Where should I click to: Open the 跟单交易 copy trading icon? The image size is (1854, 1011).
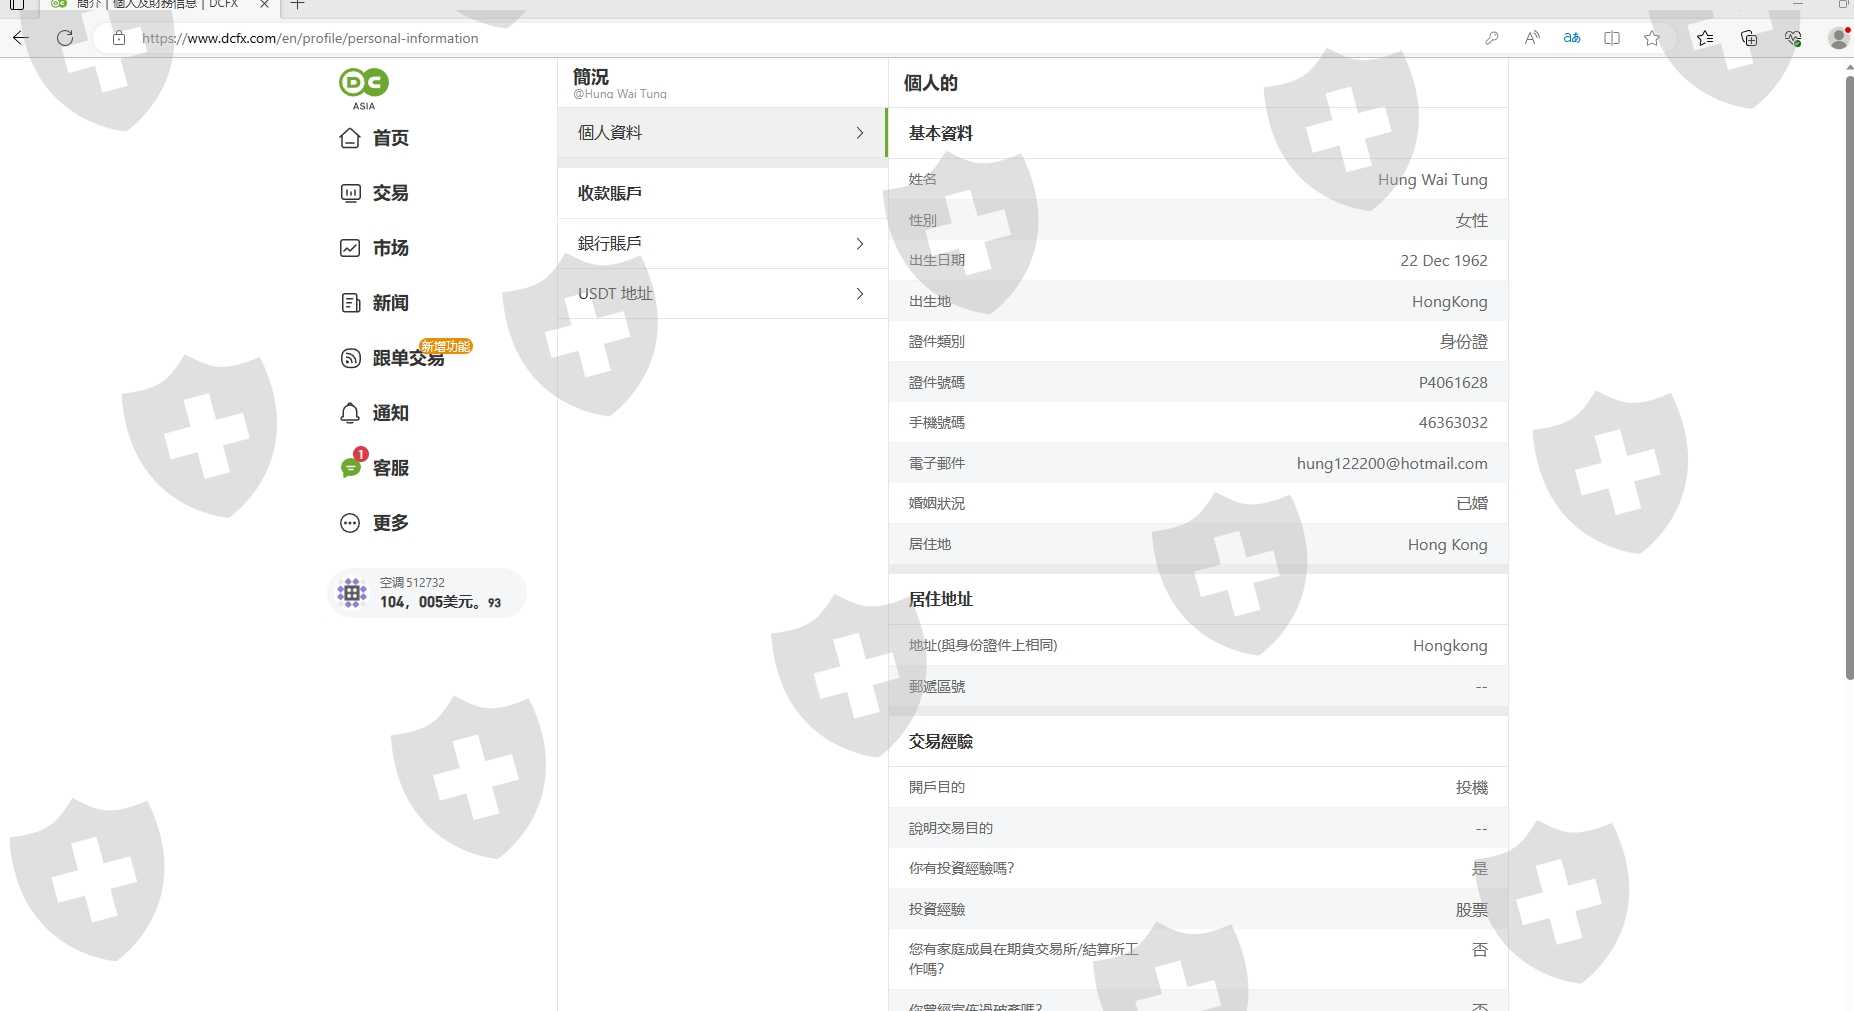[x=350, y=358]
